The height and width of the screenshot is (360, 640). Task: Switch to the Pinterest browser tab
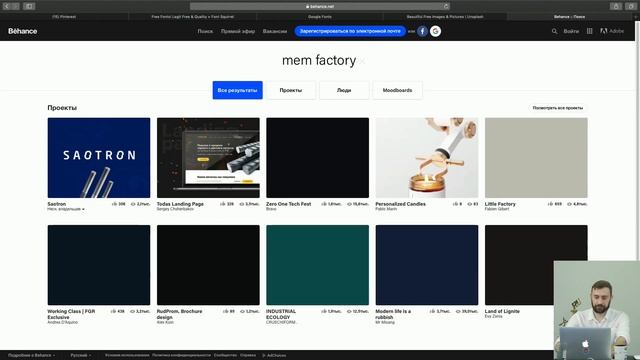point(64,17)
